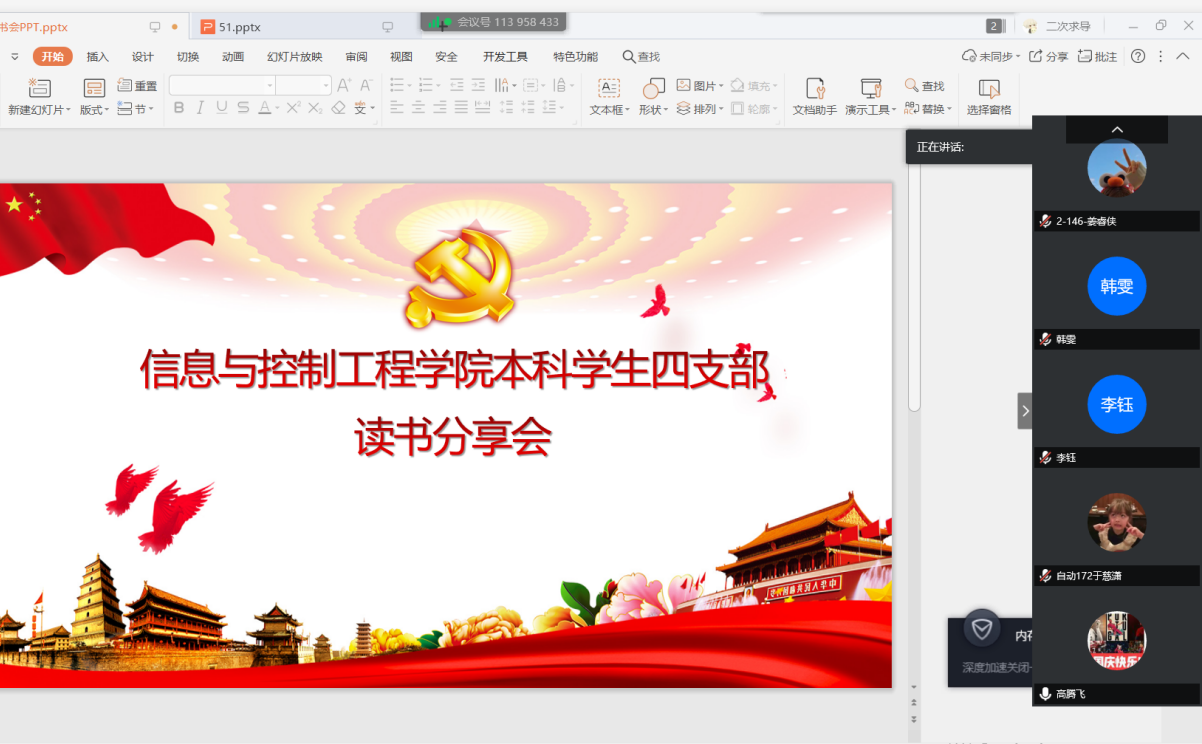The height and width of the screenshot is (744, 1202).
Task: Click the 重置 reset slide icon
Action: click(x=125, y=86)
